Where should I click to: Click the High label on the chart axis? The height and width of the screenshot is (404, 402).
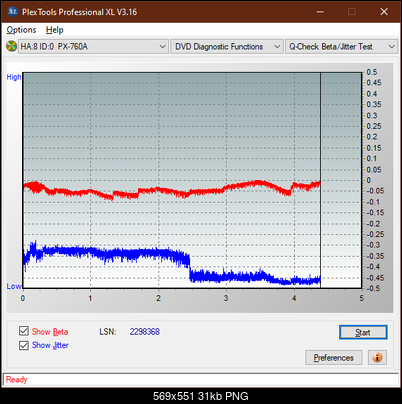coord(14,77)
